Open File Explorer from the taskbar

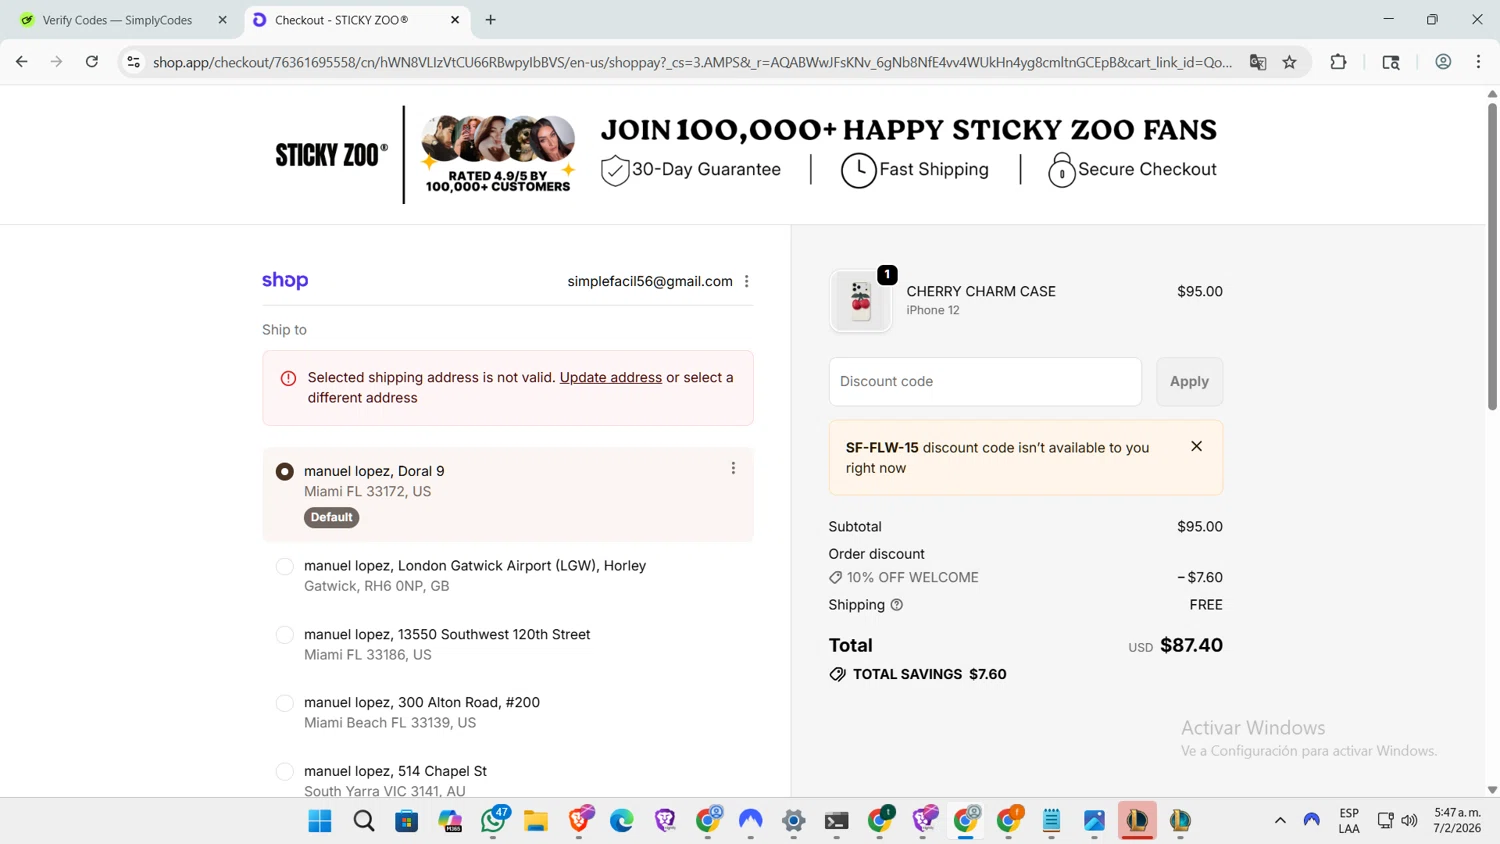coord(536,821)
